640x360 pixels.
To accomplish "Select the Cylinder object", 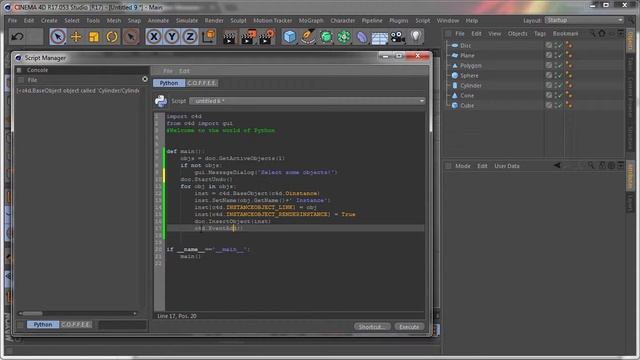I will click(471, 85).
